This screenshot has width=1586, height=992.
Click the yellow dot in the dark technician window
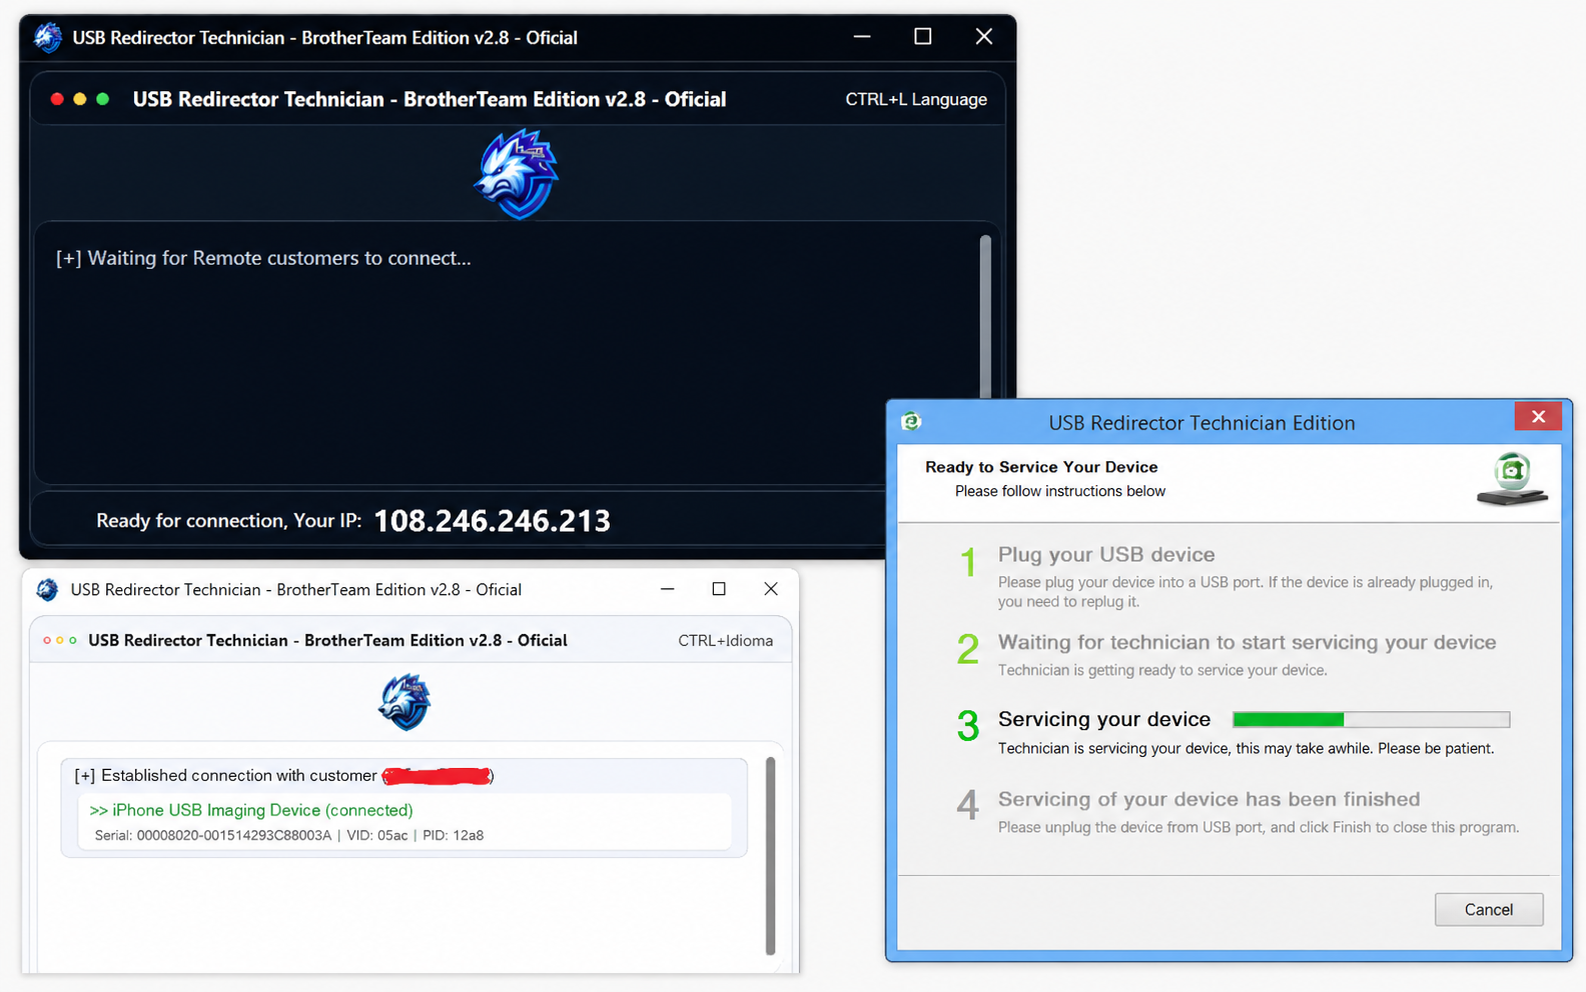point(80,99)
